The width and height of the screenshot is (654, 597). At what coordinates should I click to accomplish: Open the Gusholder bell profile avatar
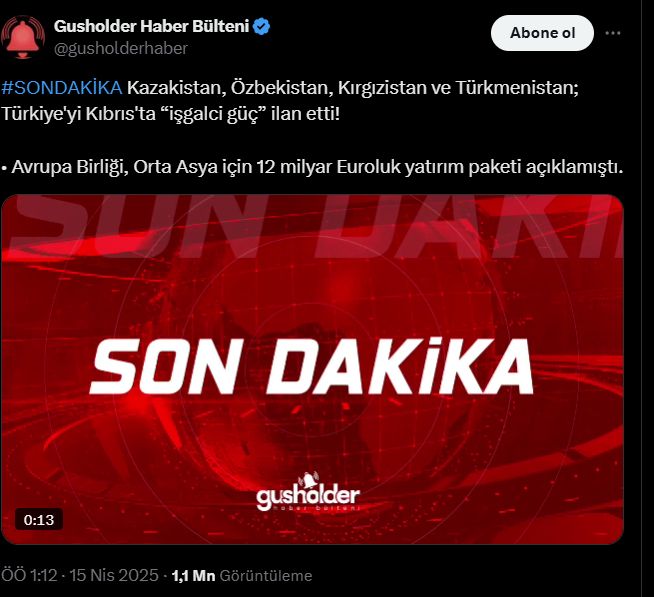coord(23,37)
